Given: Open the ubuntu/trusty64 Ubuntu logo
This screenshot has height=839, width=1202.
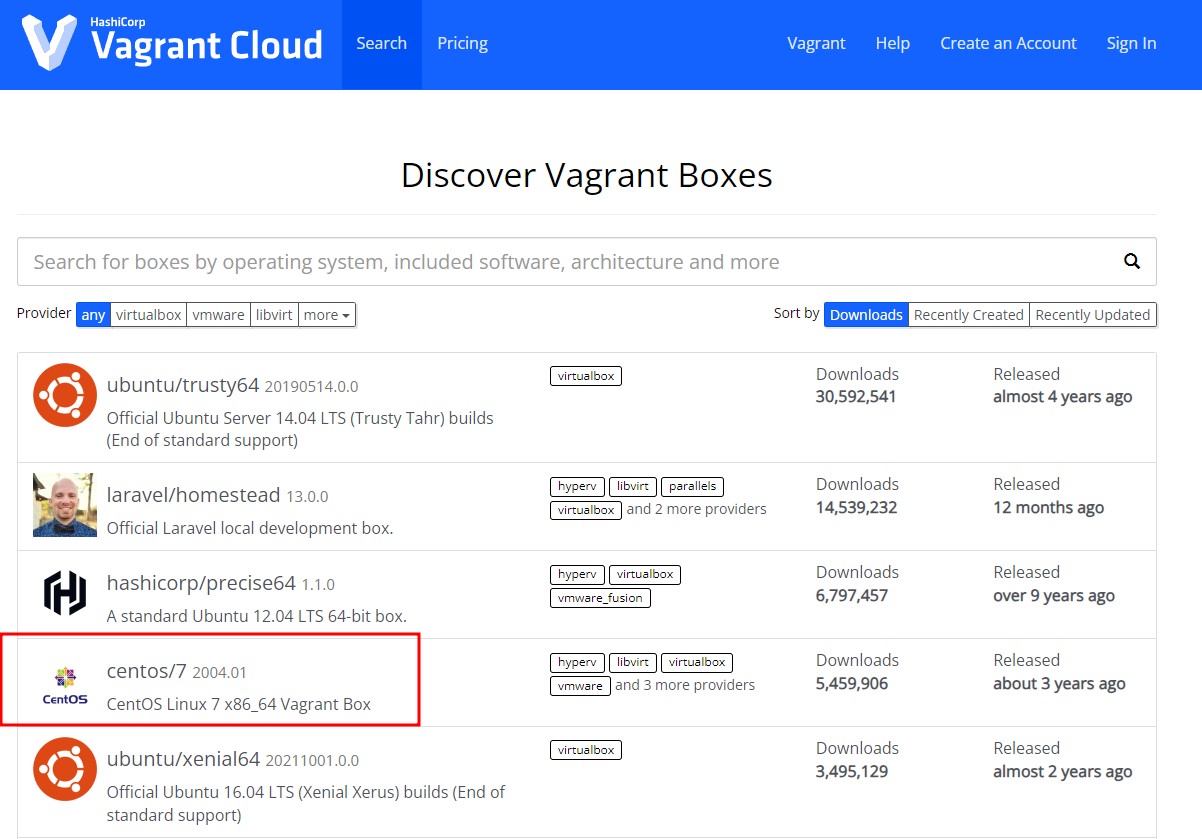Looking at the screenshot, I should click(65, 395).
